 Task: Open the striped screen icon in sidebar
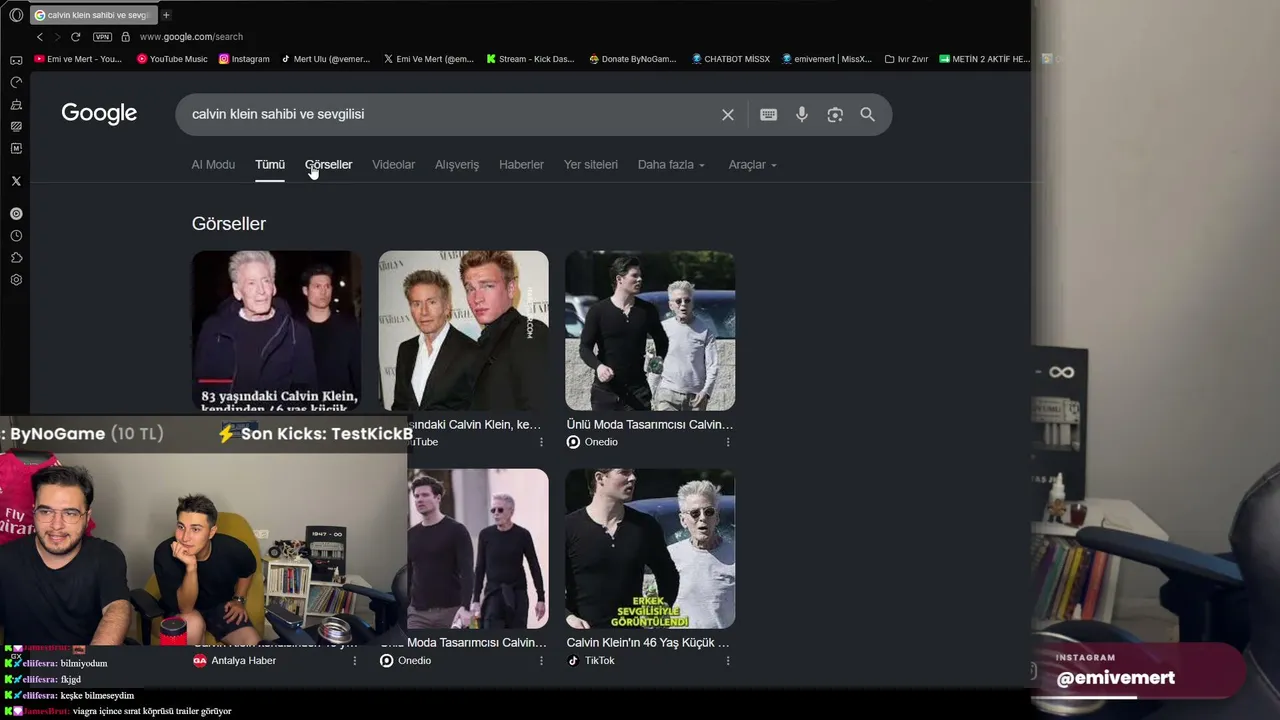coord(16,126)
